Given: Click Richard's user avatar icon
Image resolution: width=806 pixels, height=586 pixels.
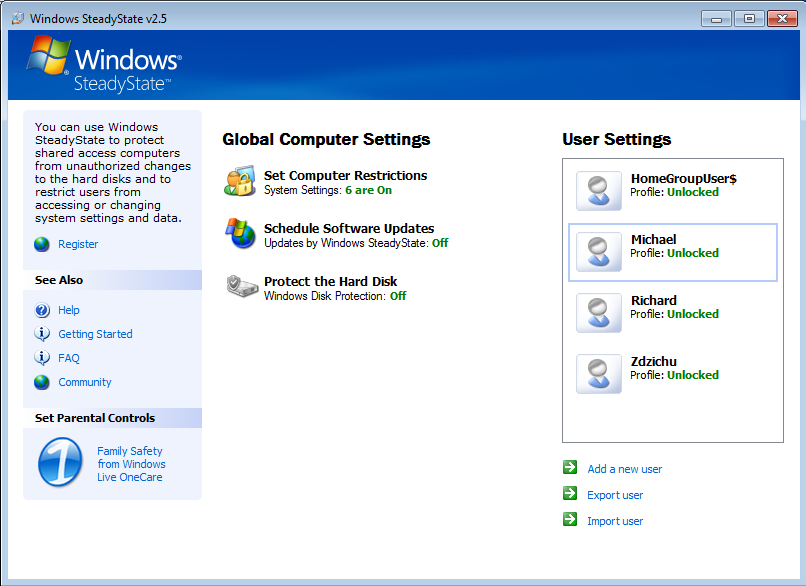Looking at the screenshot, I should click(599, 313).
